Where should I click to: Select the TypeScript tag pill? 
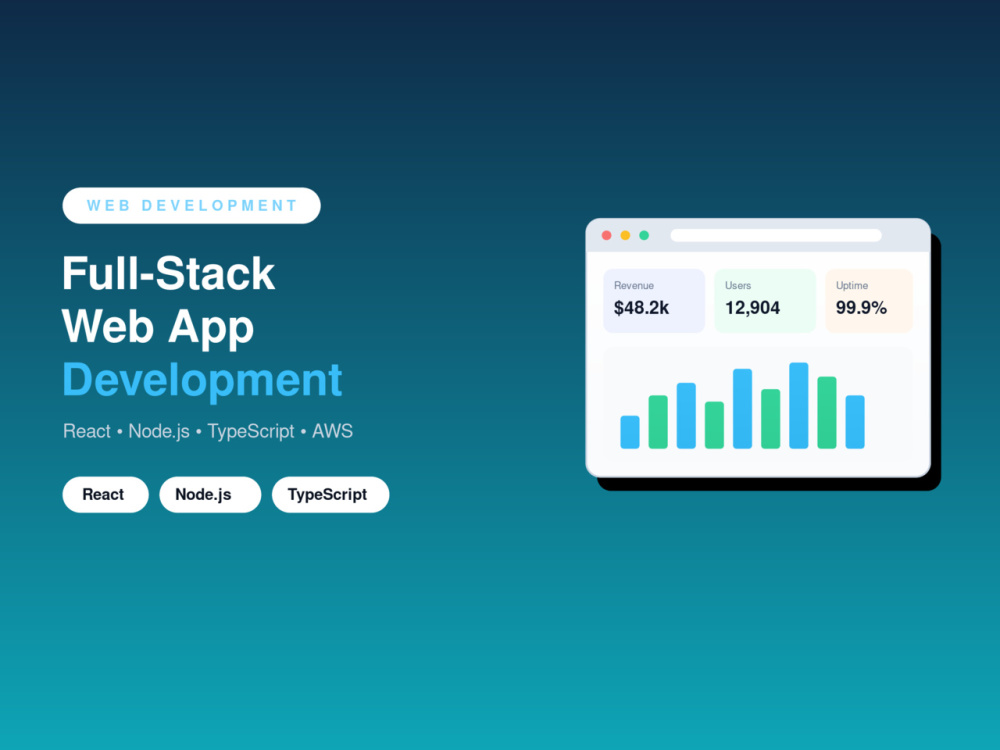pos(330,494)
